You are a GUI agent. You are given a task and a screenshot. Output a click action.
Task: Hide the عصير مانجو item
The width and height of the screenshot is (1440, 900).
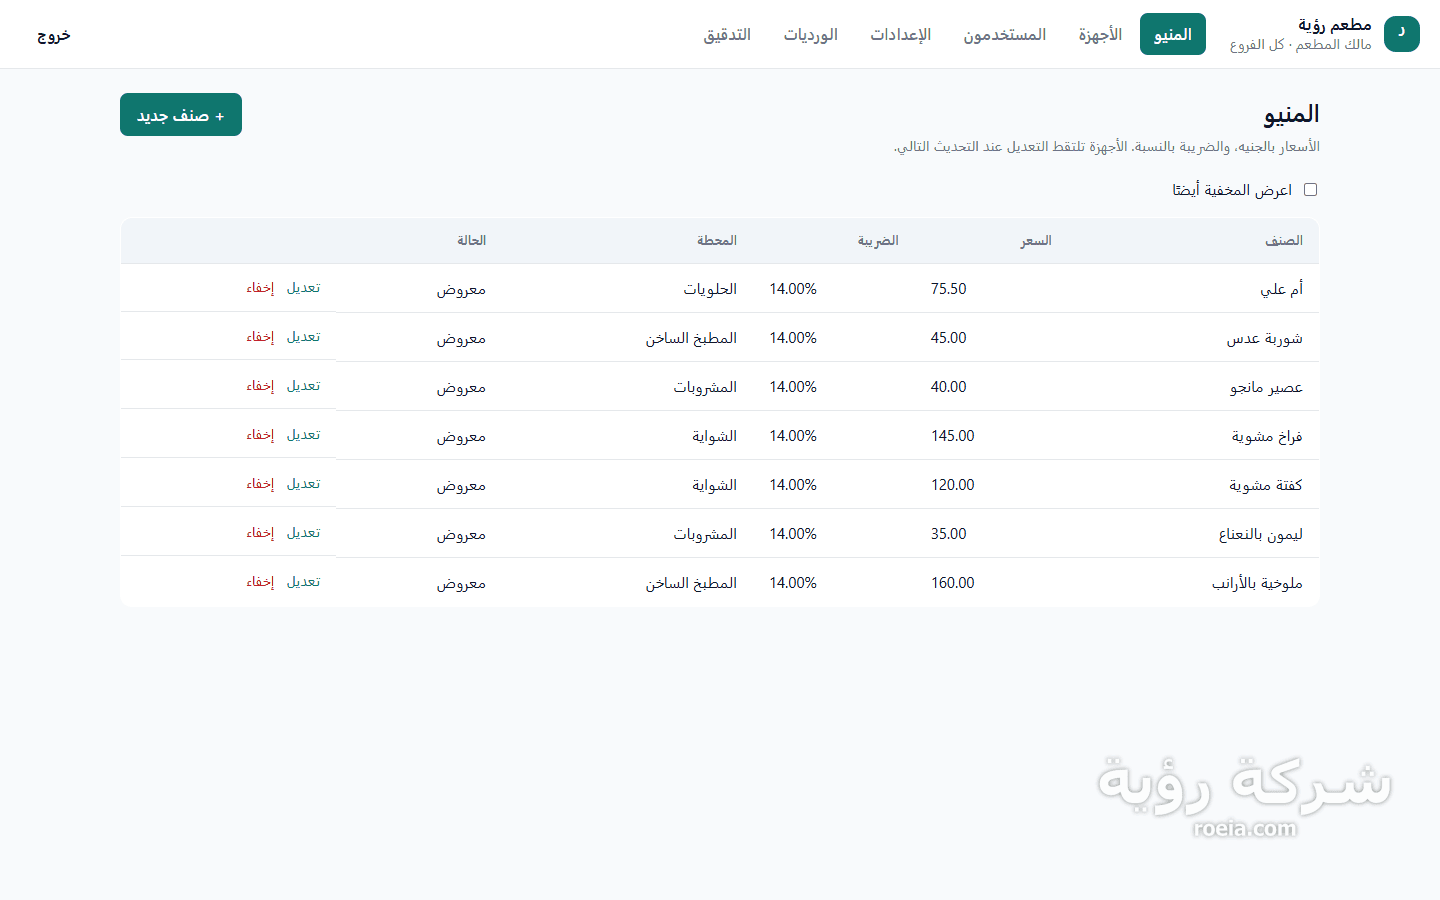(260, 386)
